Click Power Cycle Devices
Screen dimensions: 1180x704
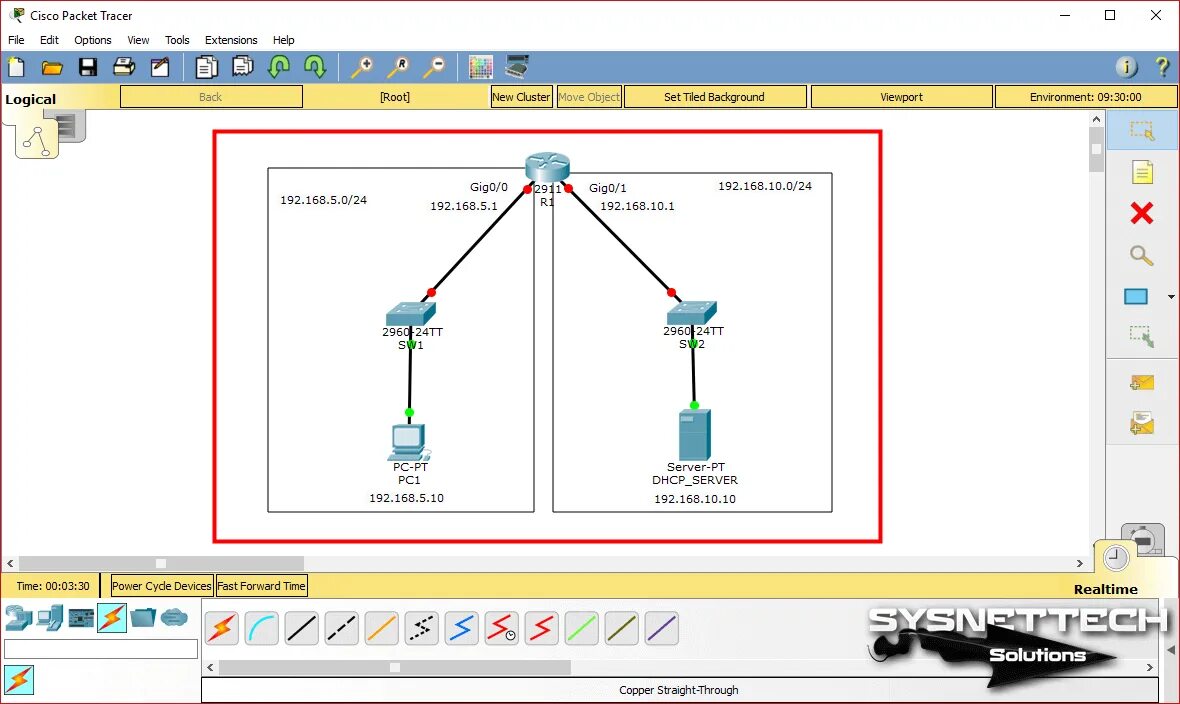161,586
